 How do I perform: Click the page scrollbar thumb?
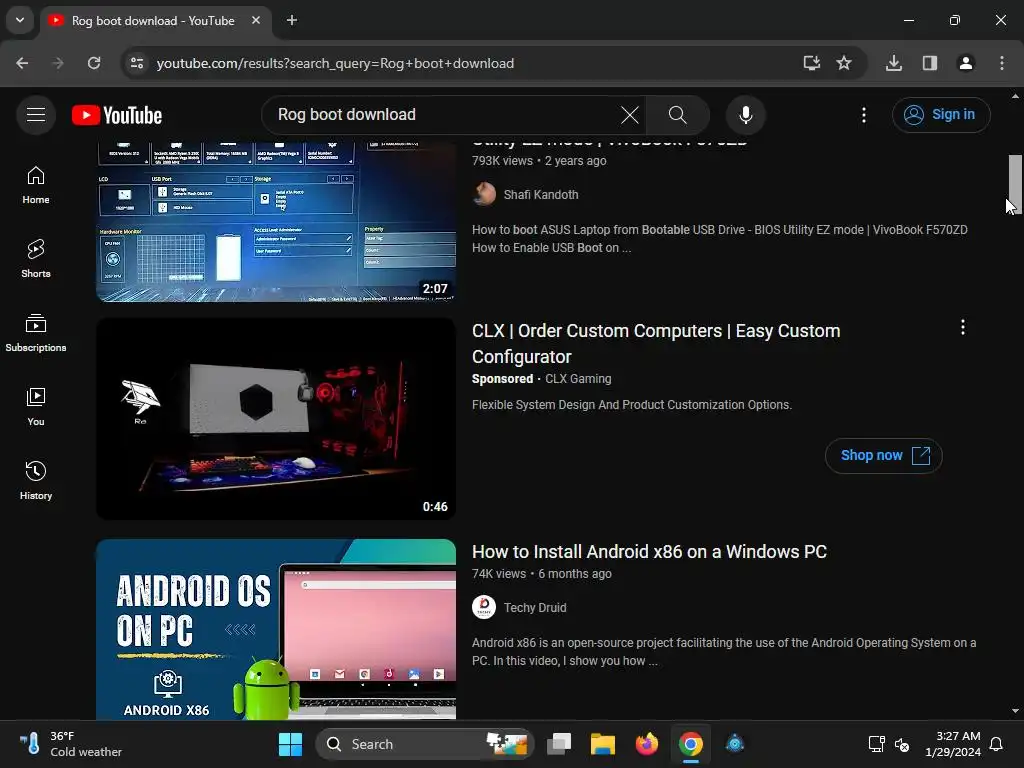point(1015,185)
